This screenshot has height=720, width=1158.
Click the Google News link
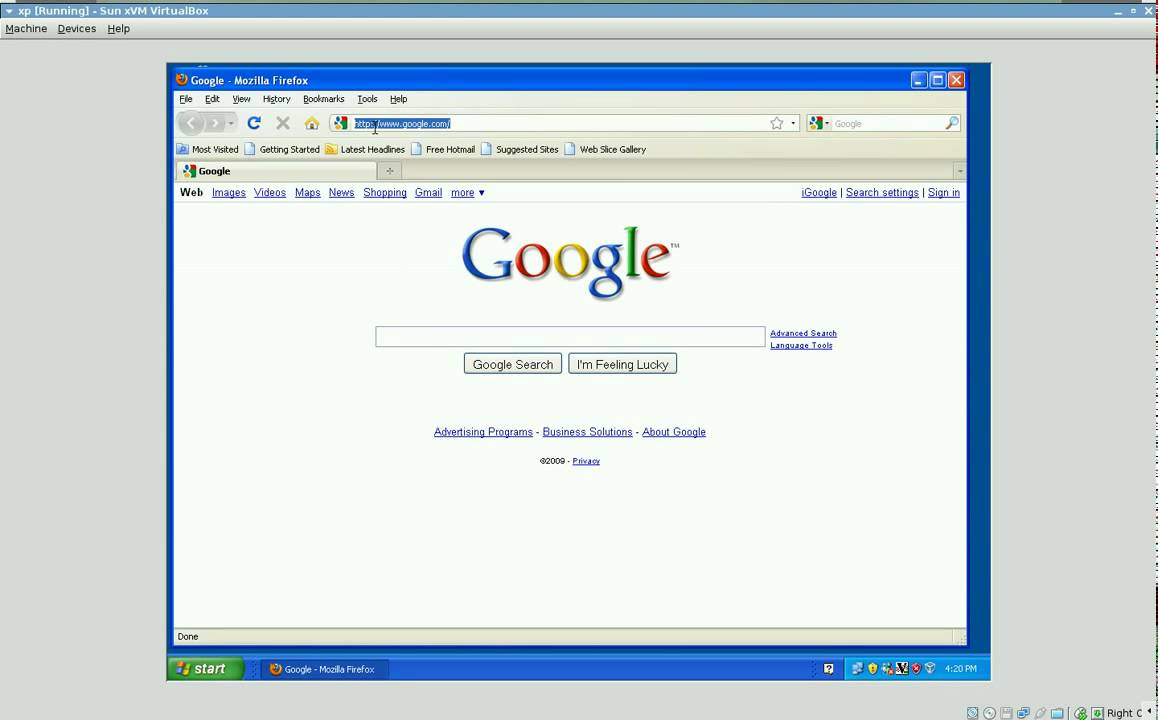341,193
